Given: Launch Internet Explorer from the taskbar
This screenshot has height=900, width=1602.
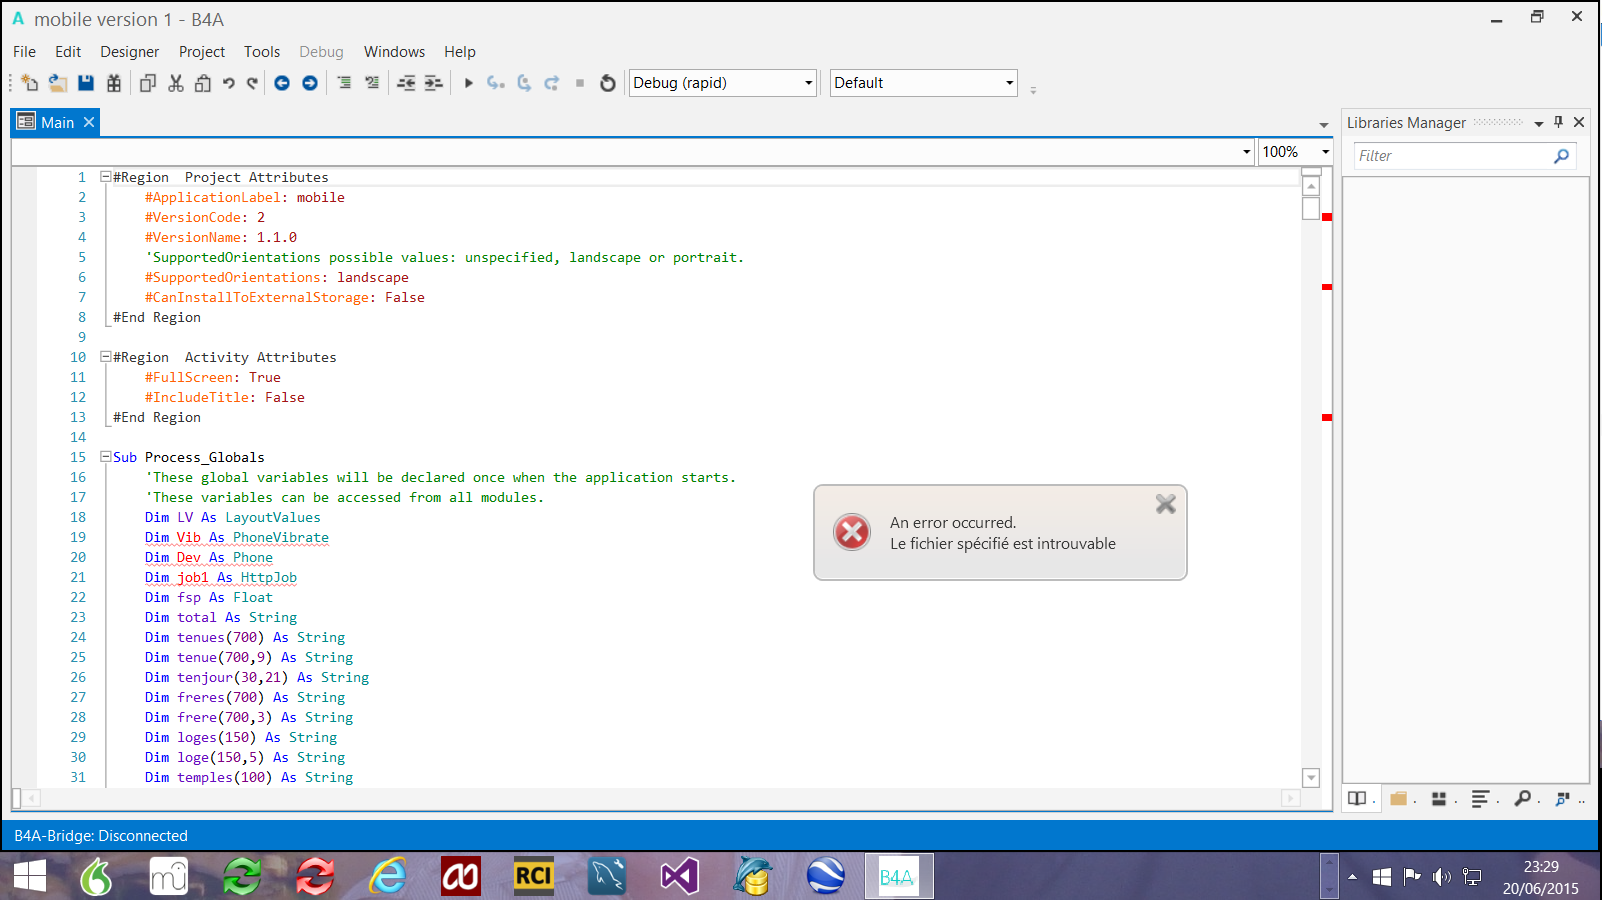Looking at the screenshot, I should [x=388, y=877].
